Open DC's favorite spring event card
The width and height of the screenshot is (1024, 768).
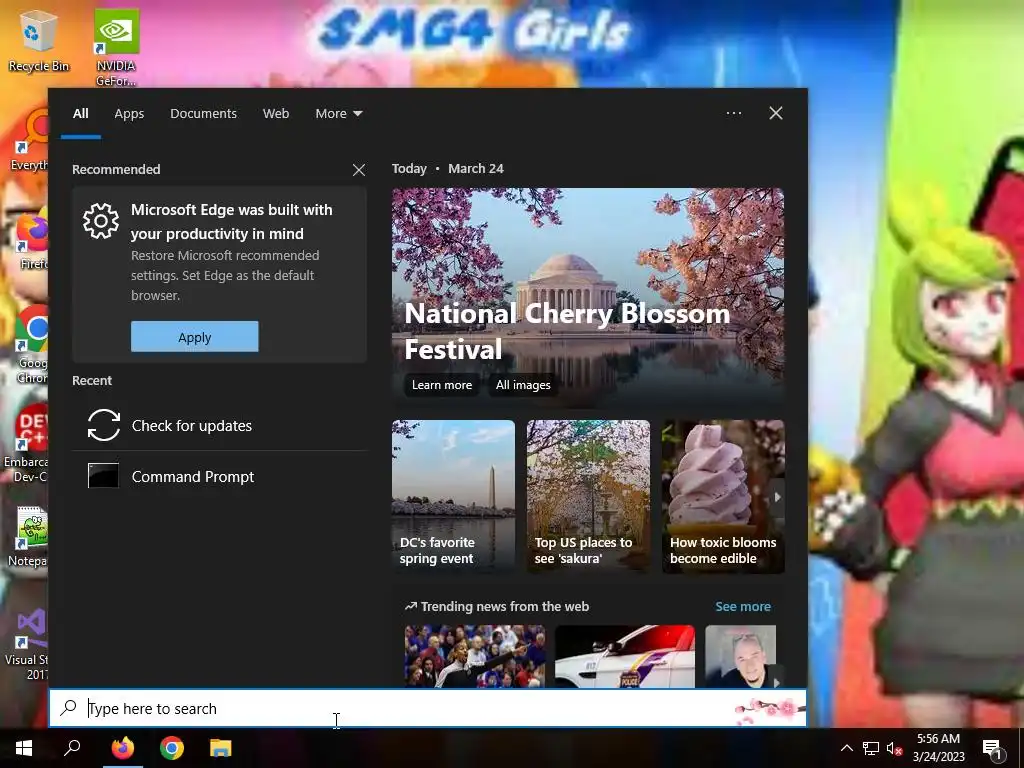point(453,497)
